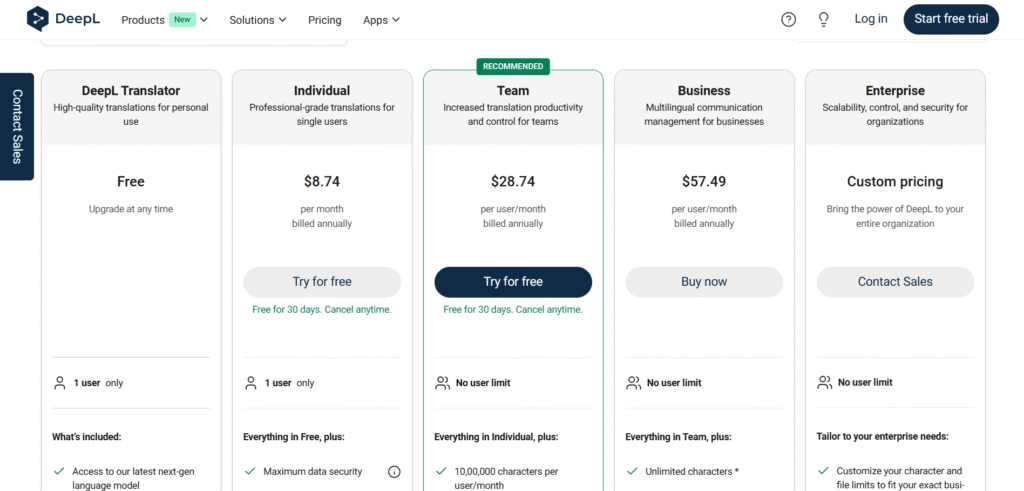Click Everything in Free, plus: heading
Image resolution: width=1024 pixels, height=491 pixels.
[294, 437]
